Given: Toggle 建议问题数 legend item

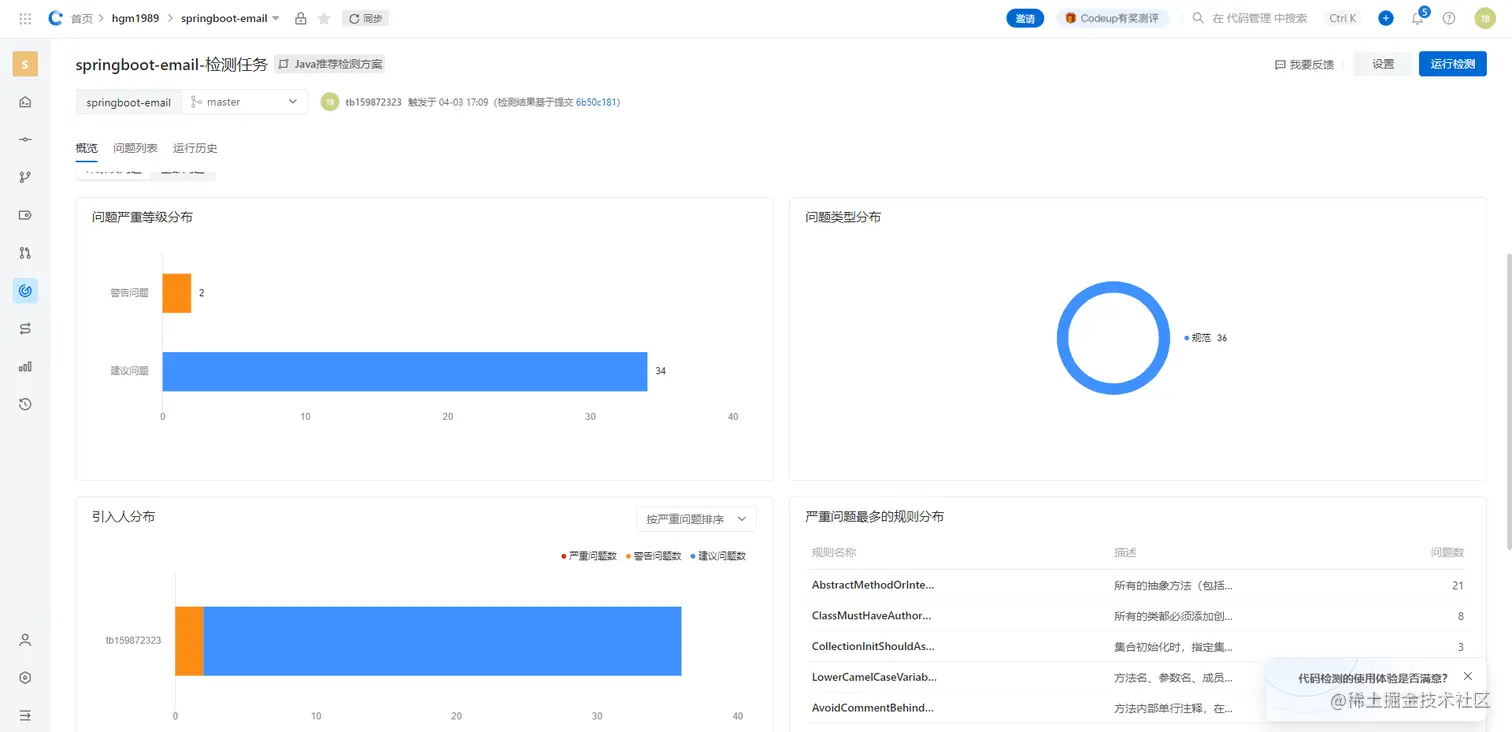Looking at the screenshot, I should tap(718, 555).
